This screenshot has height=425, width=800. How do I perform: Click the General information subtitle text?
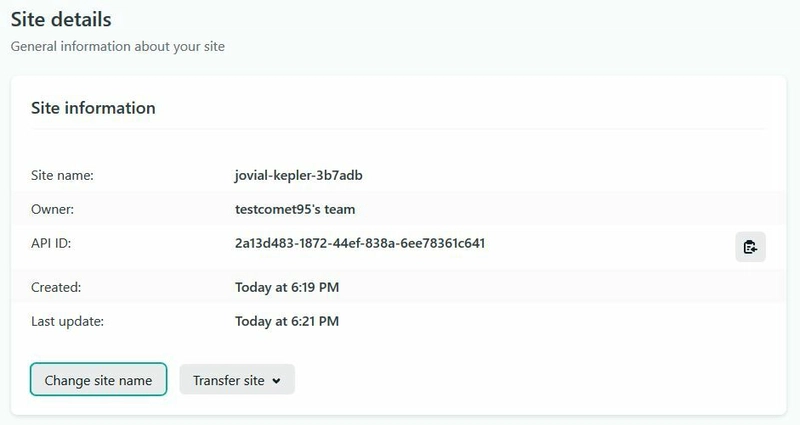118,46
